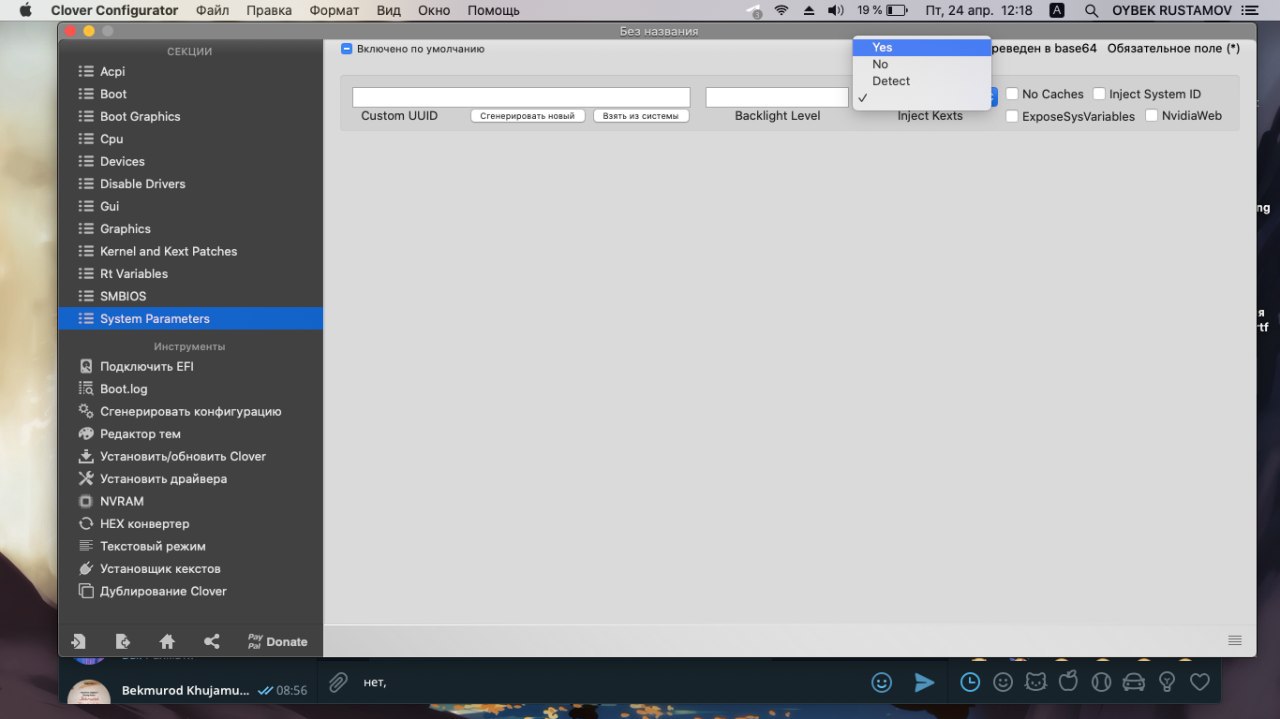
Task: Enable Inject System ID checkbox
Action: pos(1099,94)
